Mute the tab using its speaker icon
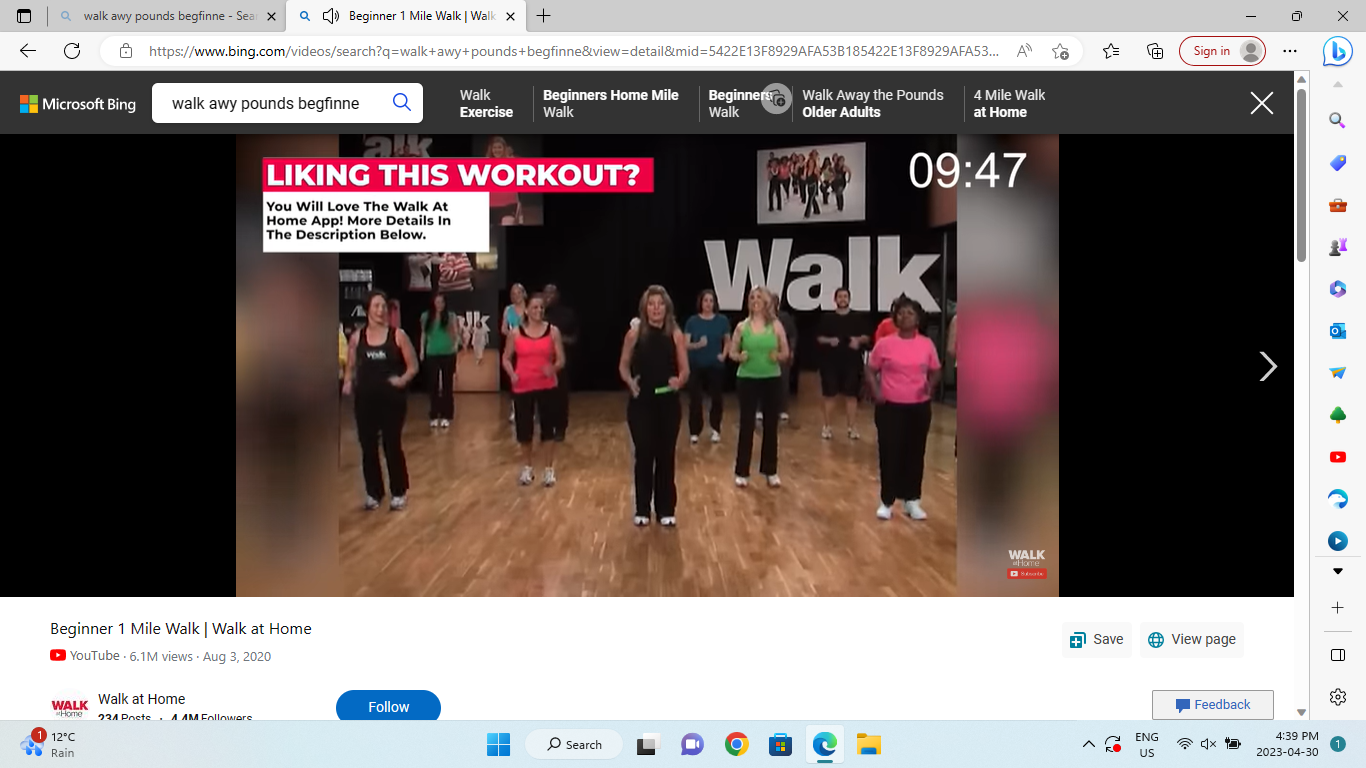The image size is (1366, 768). click(x=331, y=16)
